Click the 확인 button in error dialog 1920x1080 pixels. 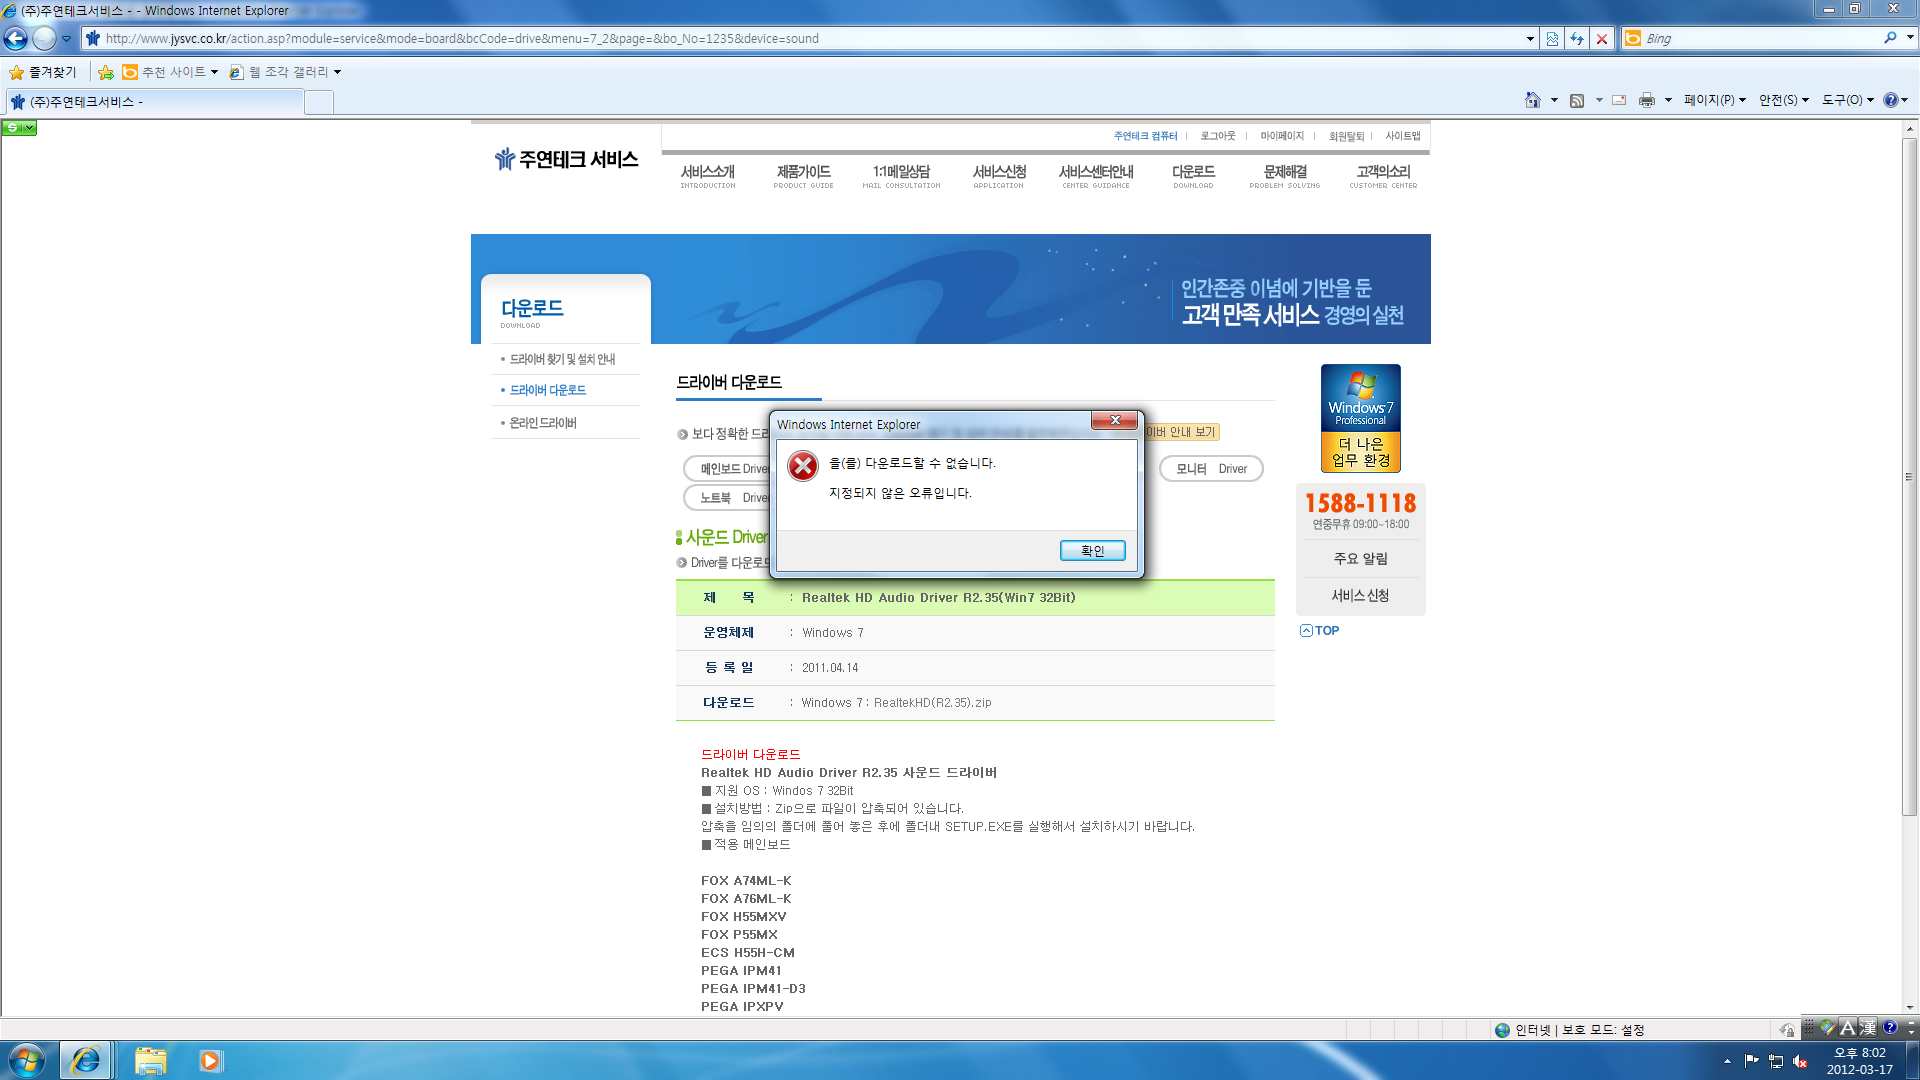click(x=1092, y=551)
